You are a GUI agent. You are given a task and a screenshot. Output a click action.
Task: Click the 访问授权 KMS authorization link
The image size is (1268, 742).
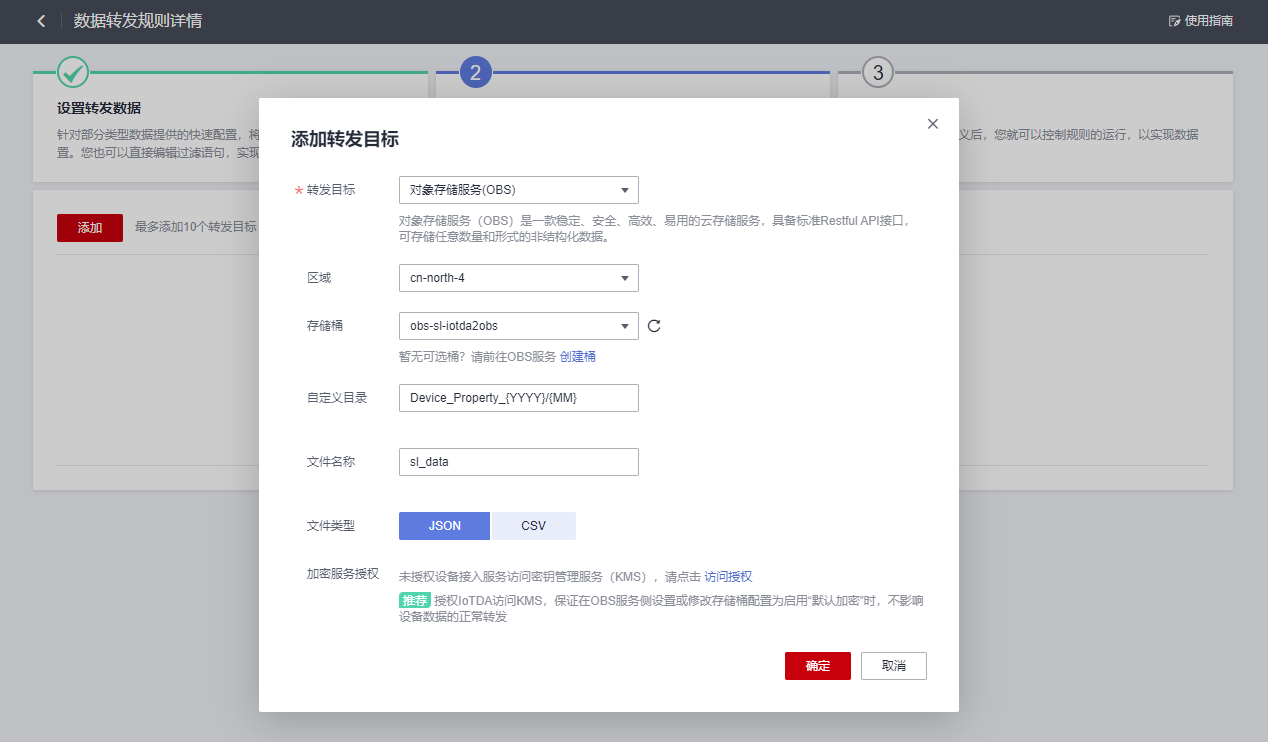coord(729,576)
